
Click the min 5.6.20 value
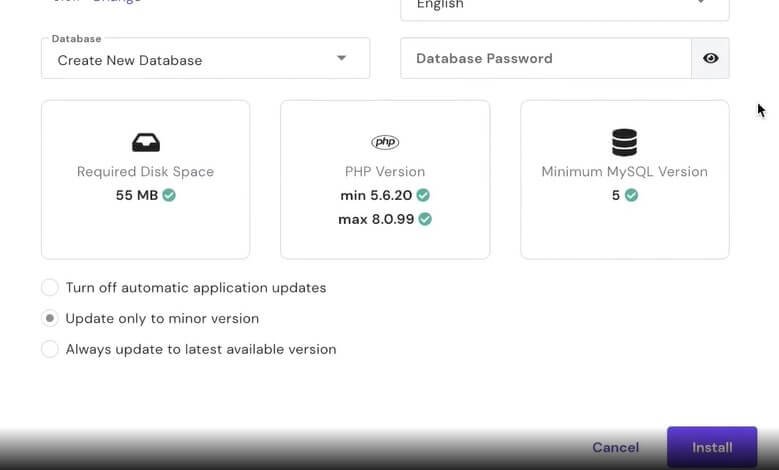376,195
